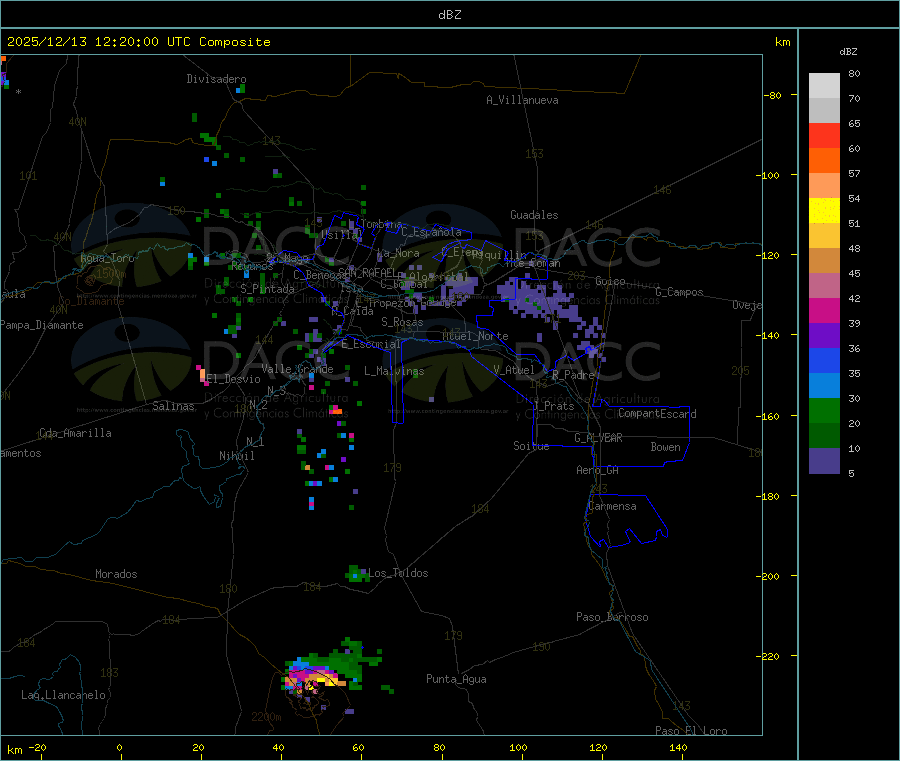Click the green echo beside Los_Toldos
The height and width of the screenshot is (761, 900).
point(357,574)
